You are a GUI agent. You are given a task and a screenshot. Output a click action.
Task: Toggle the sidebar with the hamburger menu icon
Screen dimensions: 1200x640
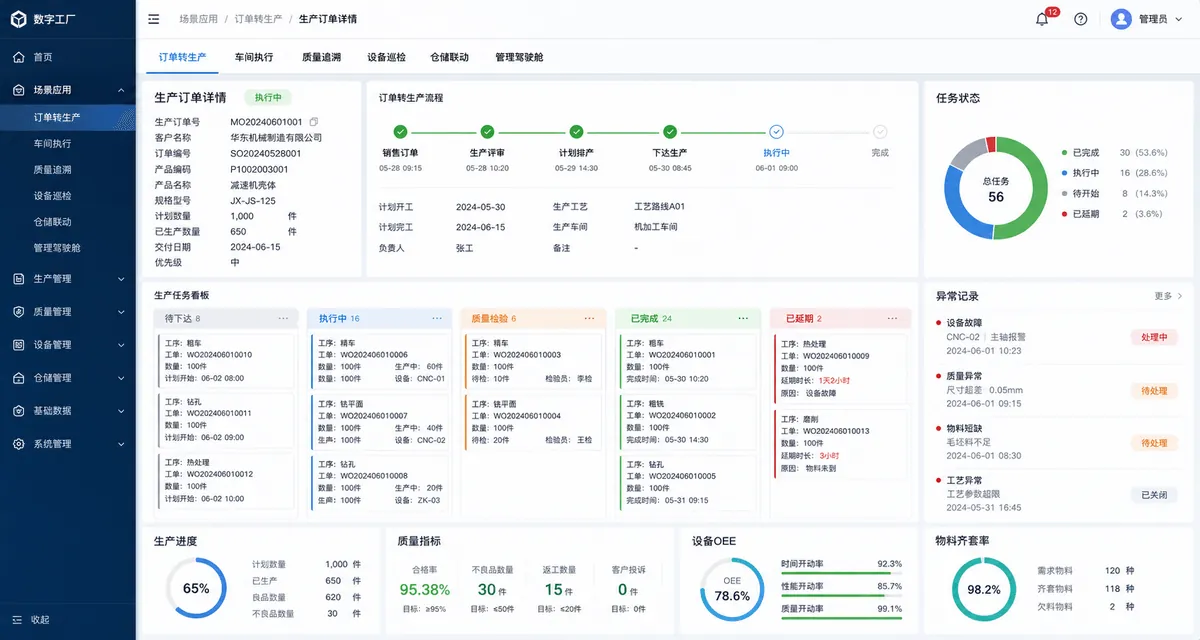coord(153,19)
